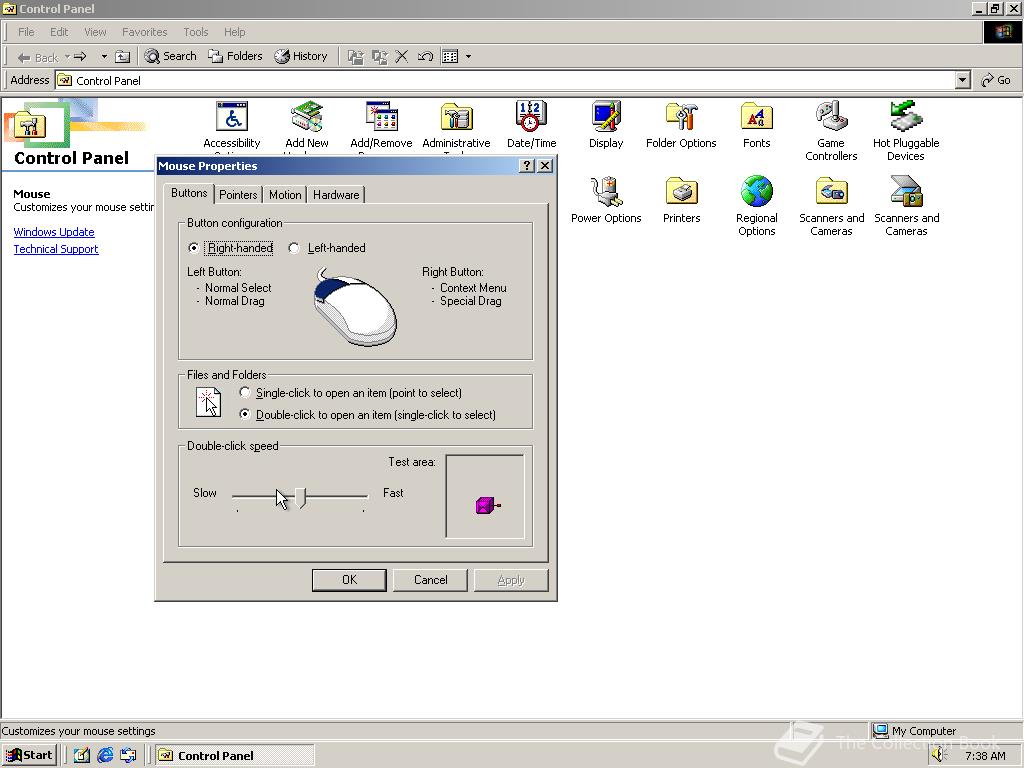
Task: Click the Start button
Action: point(29,756)
